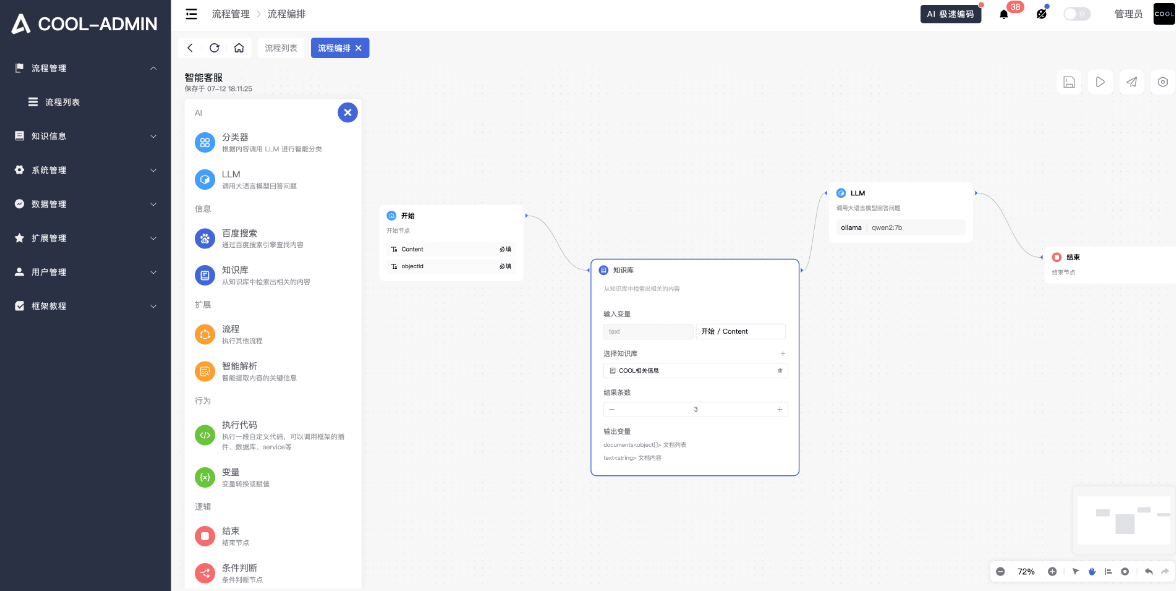This screenshot has height=591, width=1176.
Task: Add a 变量 variable node
Action: pyautogui.click(x=273, y=478)
